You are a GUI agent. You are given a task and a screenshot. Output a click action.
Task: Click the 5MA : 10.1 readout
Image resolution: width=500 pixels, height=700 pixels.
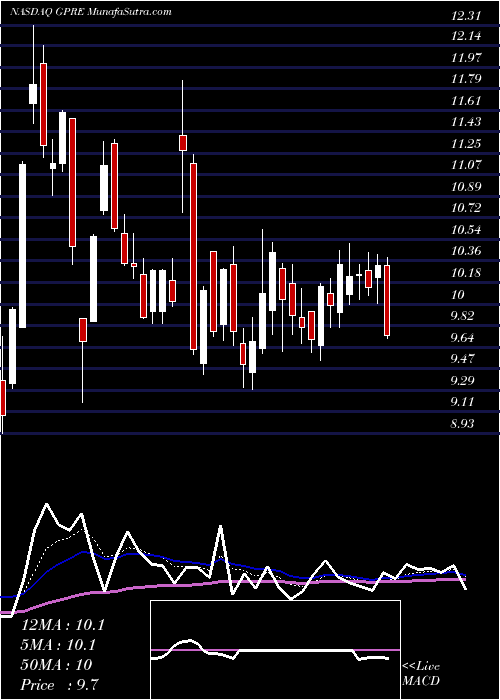[58, 645]
